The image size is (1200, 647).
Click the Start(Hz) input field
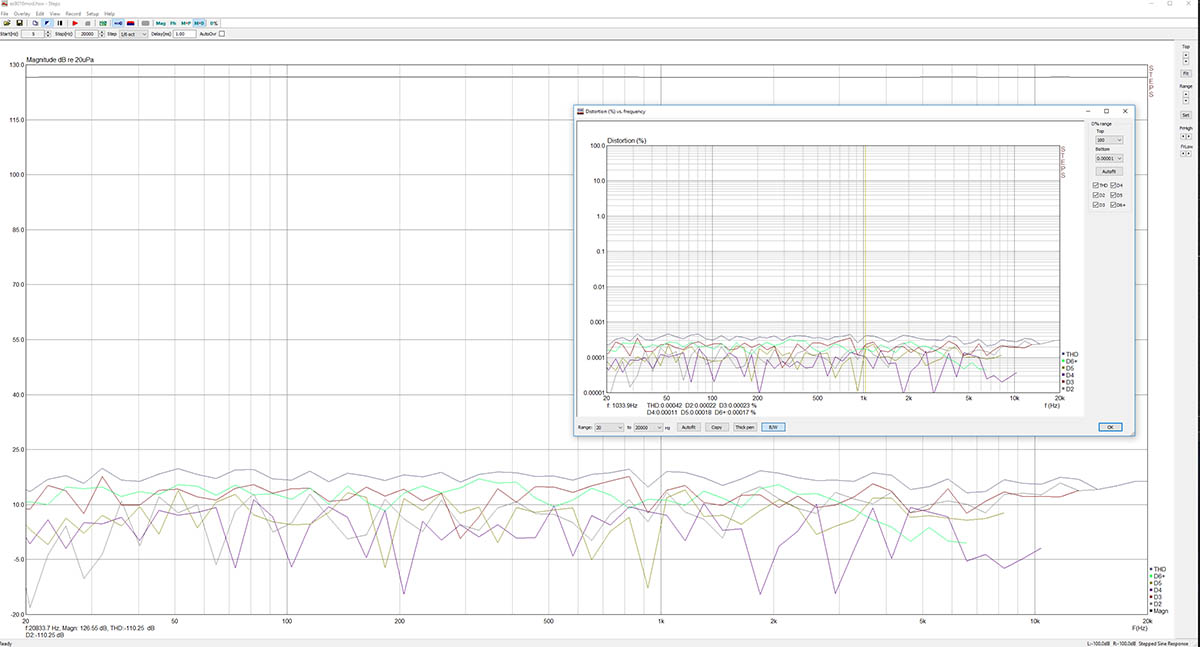[x=33, y=34]
